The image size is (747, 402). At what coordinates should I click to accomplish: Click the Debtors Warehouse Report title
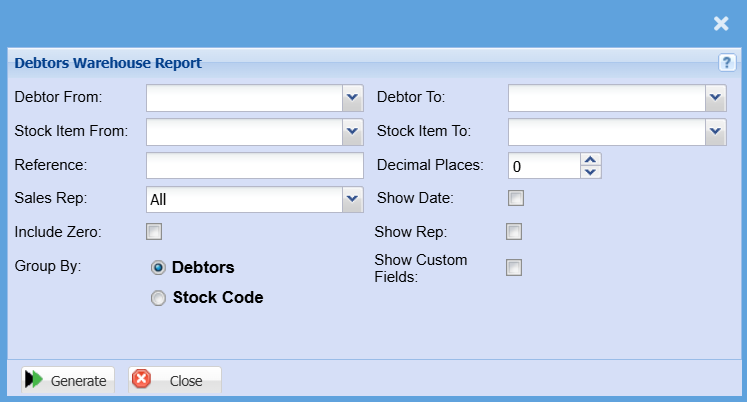pyautogui.click(x=108, y=63)
